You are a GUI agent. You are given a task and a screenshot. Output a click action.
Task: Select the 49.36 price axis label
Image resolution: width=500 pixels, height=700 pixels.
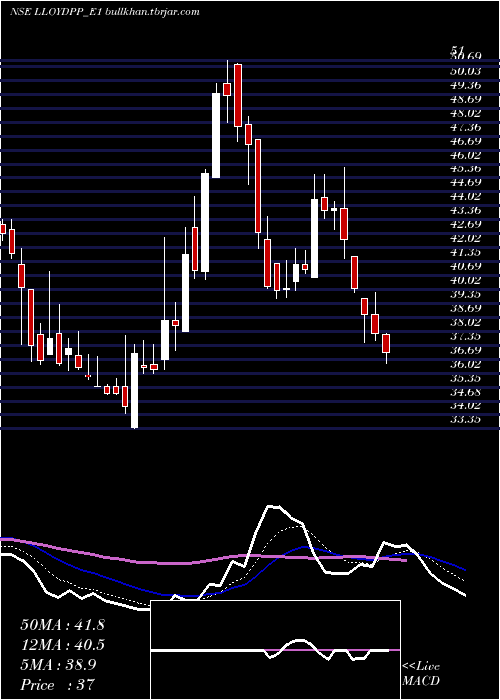click(466, 85)
